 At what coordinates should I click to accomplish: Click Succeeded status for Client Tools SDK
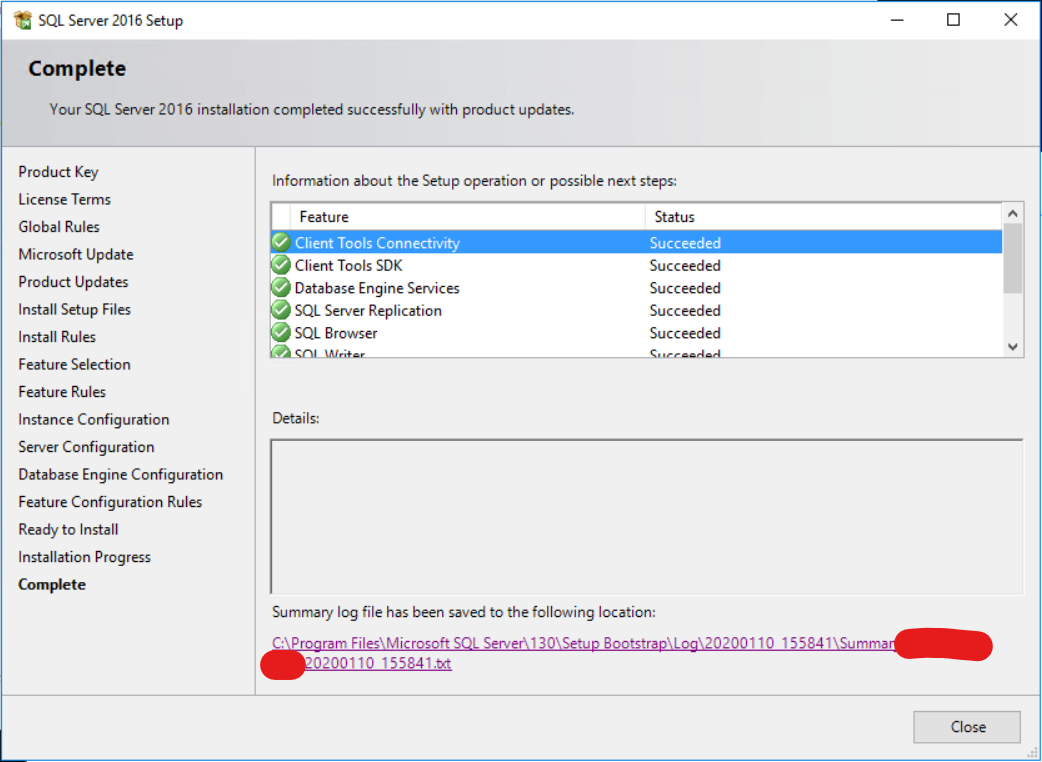pos(685,265)
